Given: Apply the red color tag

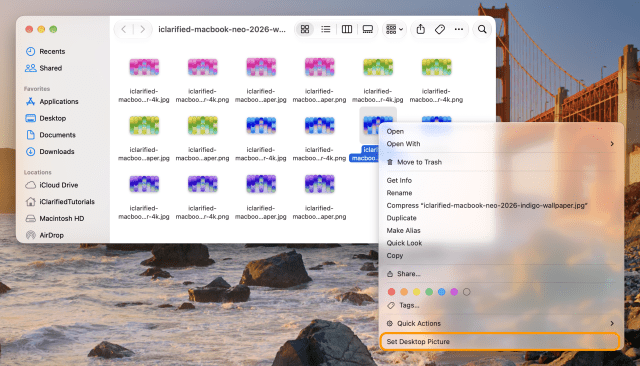Looking at the screenshot, I should (x=391, y=292).
